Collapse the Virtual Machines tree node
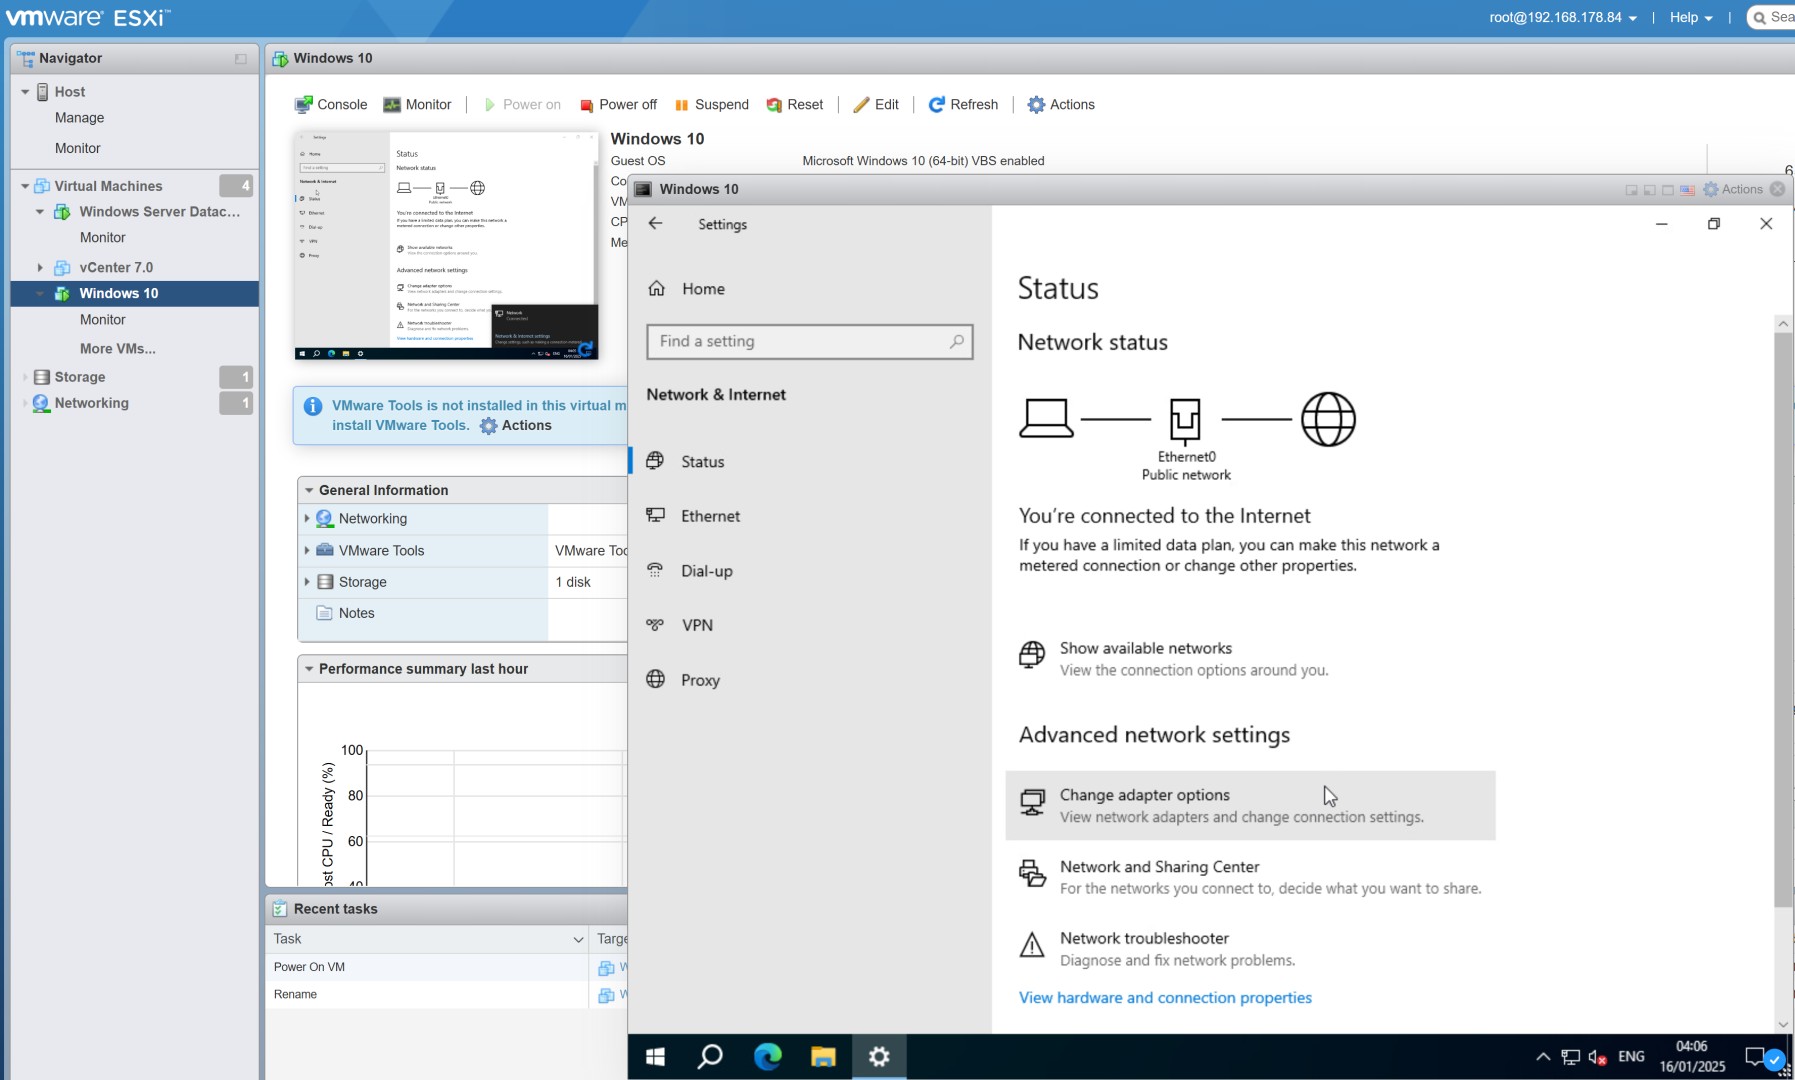Image resolution: width=1795 pixels, height=1080 pixels. pyautogui.click(x=25, y=186)
